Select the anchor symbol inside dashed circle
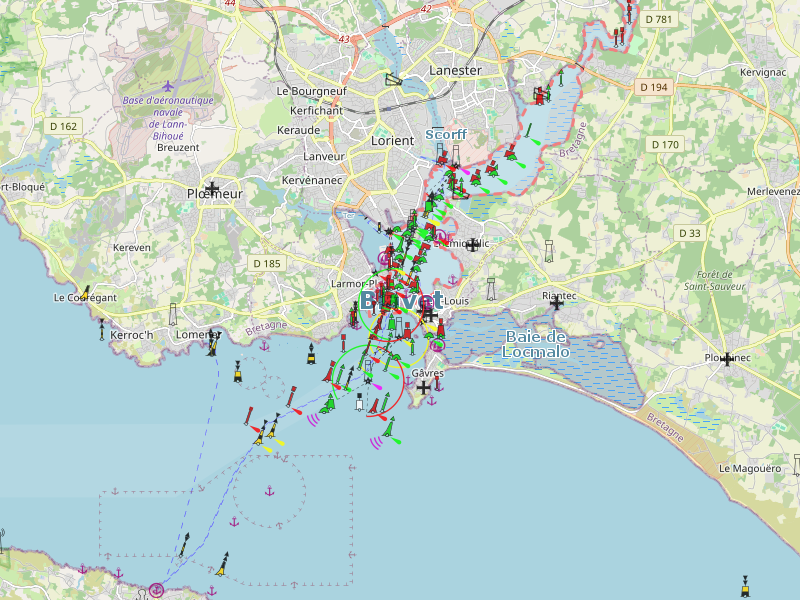Viewport: 800px width, 600px height. pos(269,490)
